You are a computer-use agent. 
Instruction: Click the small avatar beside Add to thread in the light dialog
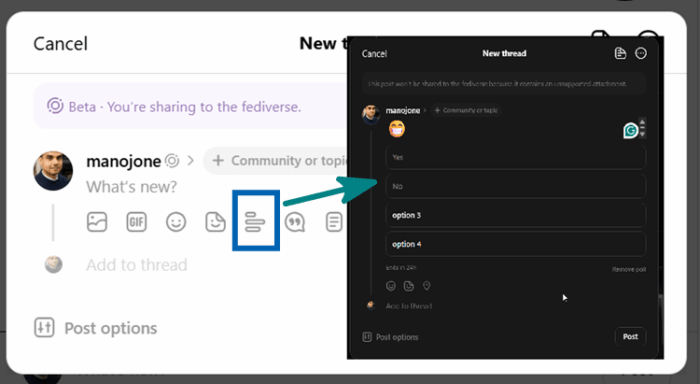click(x=54, y=265)
